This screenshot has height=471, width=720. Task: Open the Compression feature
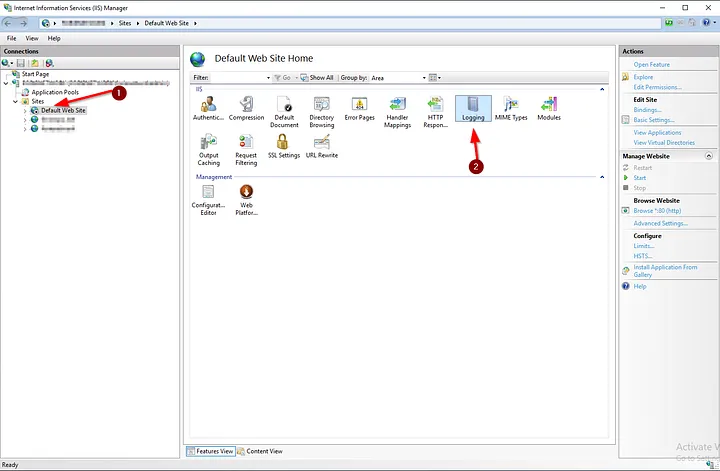click(246, 106)
